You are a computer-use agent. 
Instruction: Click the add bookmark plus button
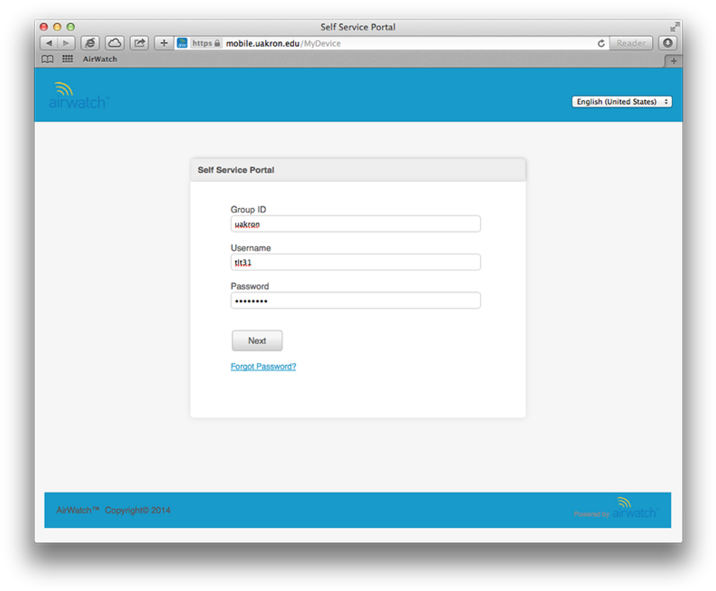pos(164,43)
